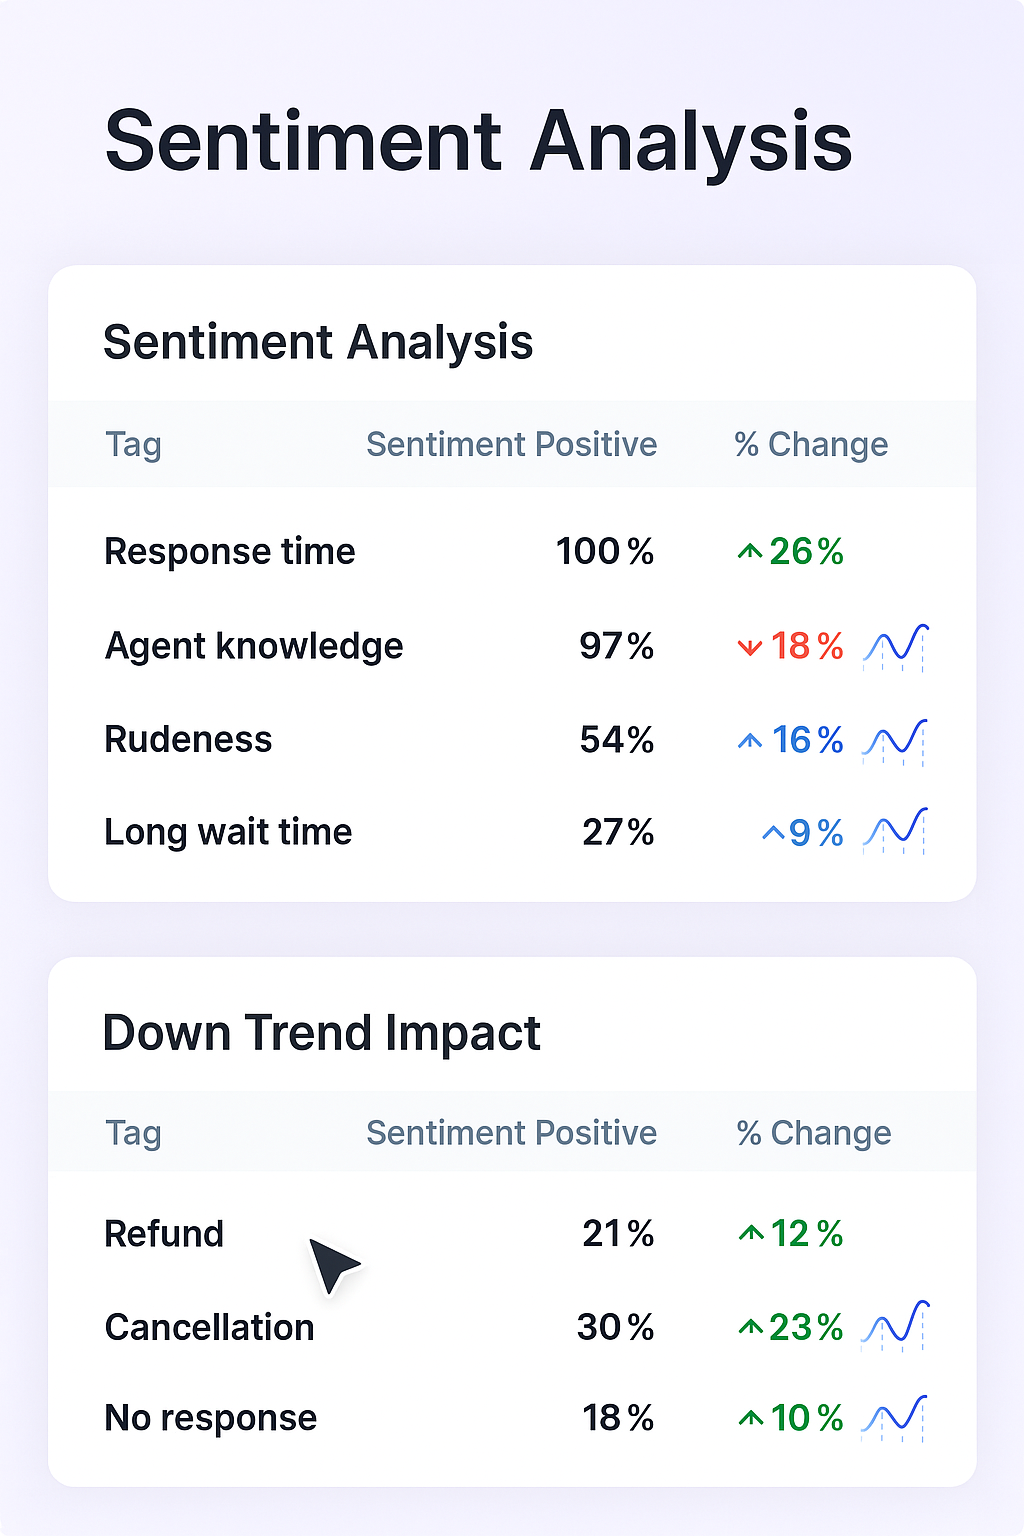Sort by Sentiment Positive in Sentiment Analysis table

[x=511, y=444]
